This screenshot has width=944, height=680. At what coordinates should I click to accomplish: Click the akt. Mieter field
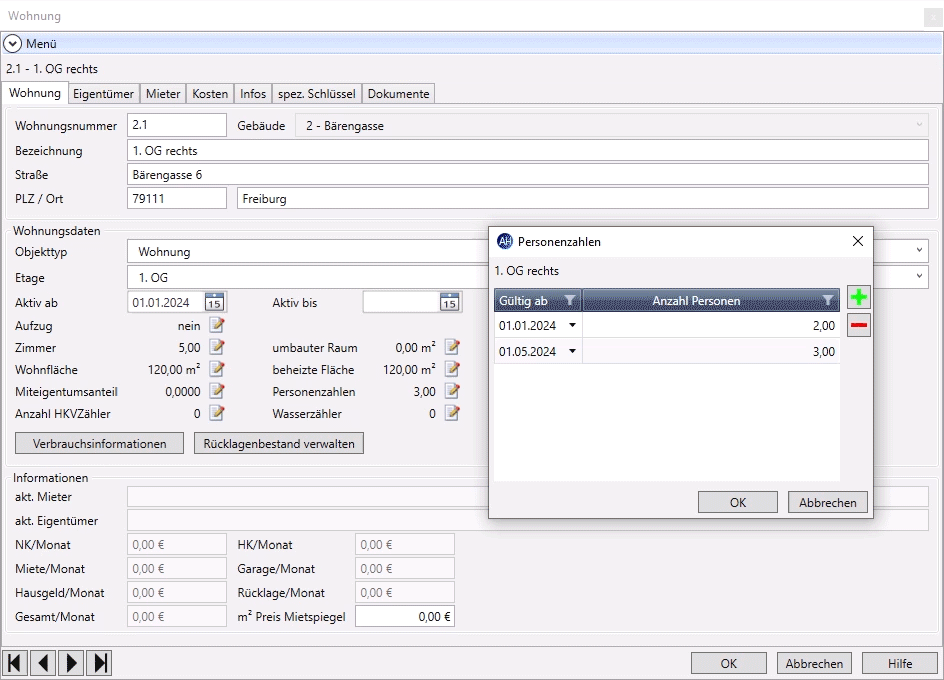tap(528, 496)
